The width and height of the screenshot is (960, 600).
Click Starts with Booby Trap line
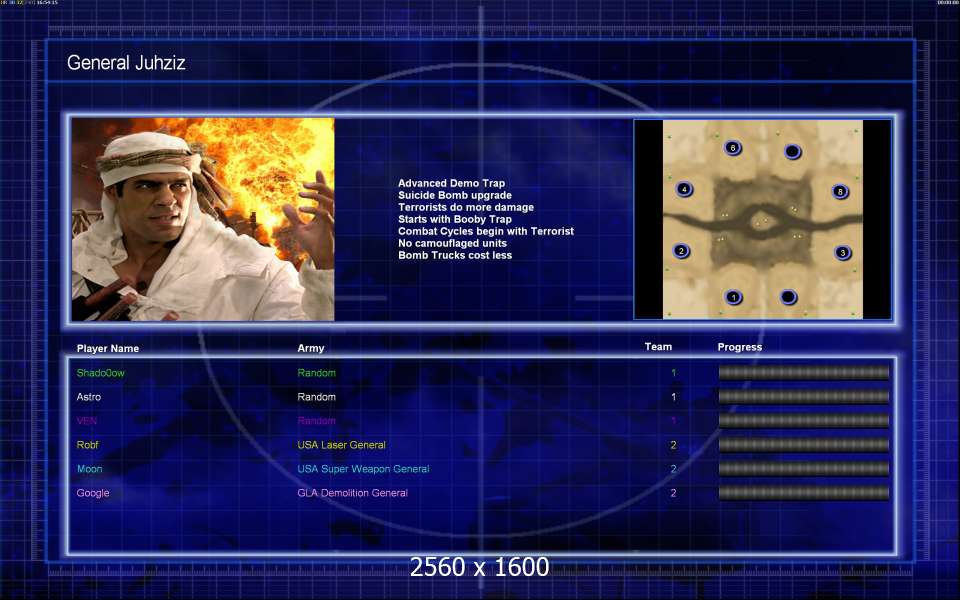click(455, 219)
